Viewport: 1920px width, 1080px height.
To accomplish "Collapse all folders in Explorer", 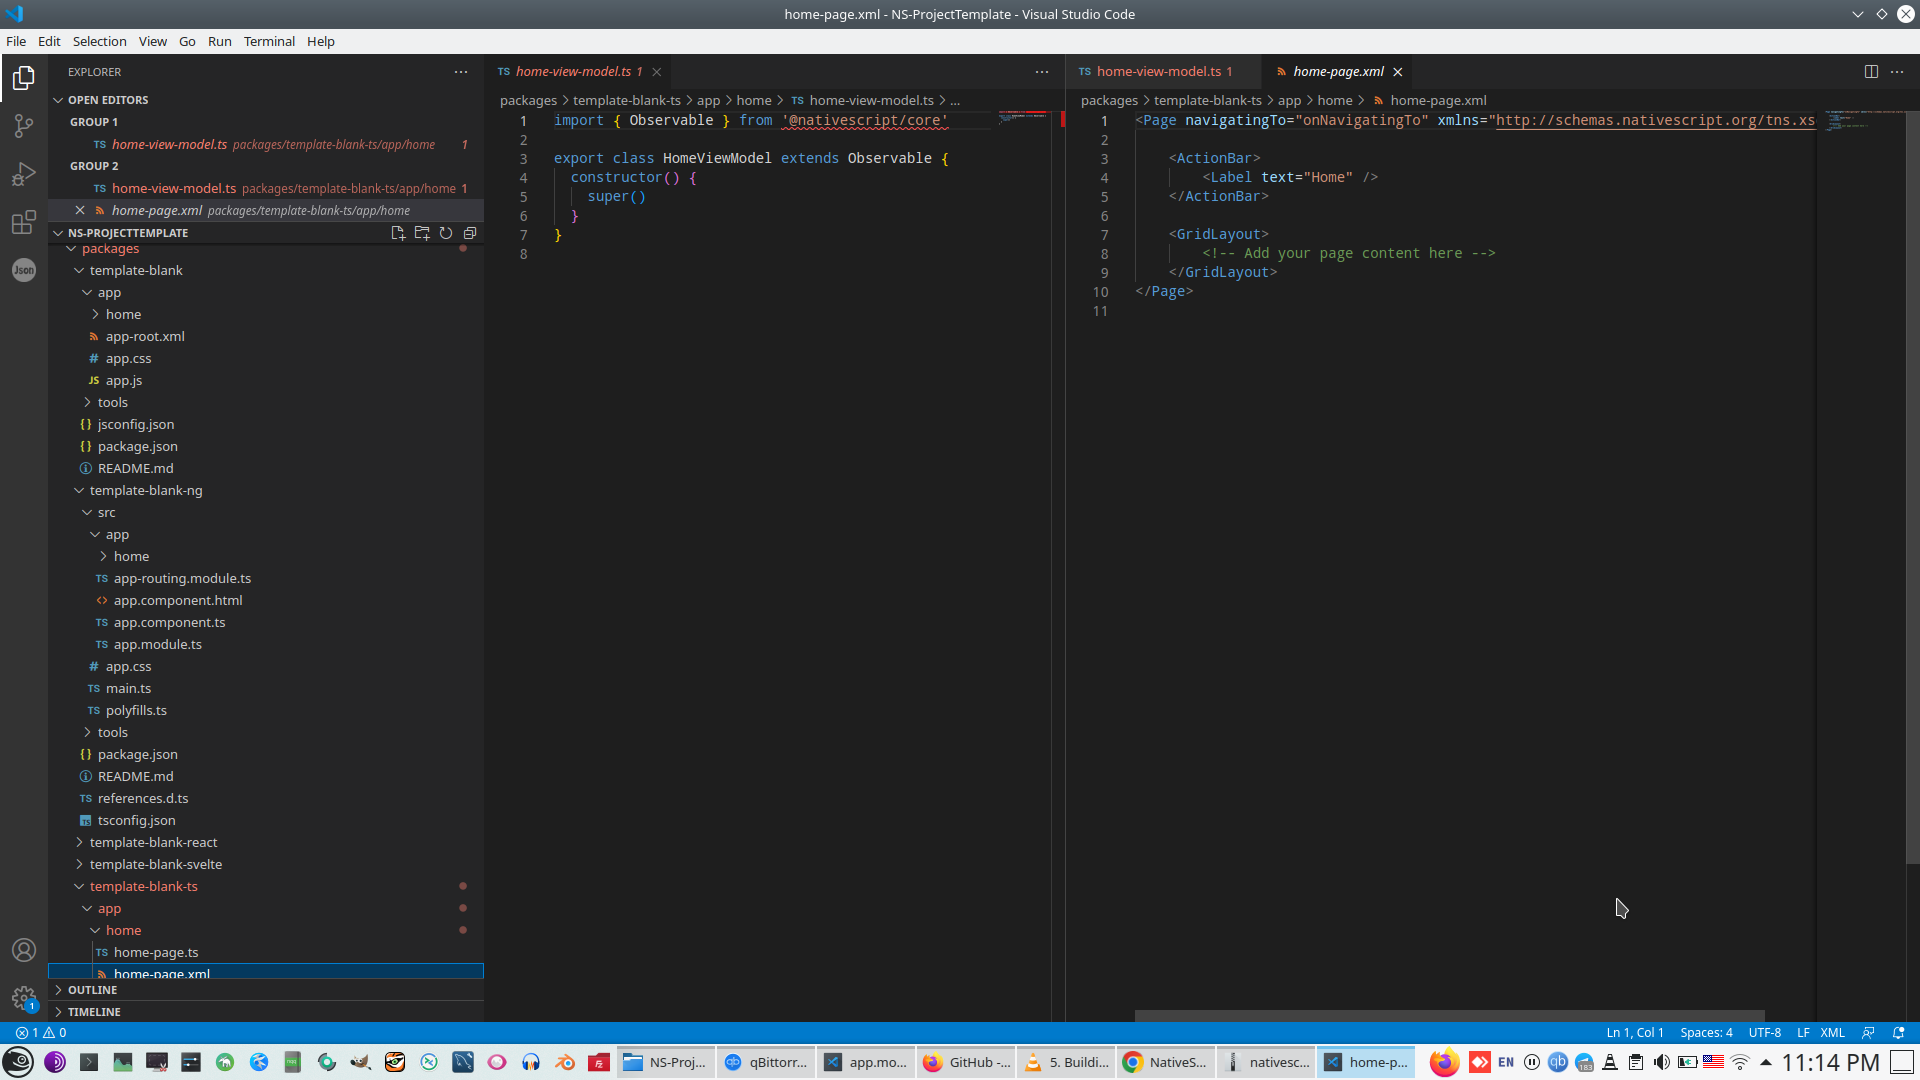I will [x=470, y=233].
